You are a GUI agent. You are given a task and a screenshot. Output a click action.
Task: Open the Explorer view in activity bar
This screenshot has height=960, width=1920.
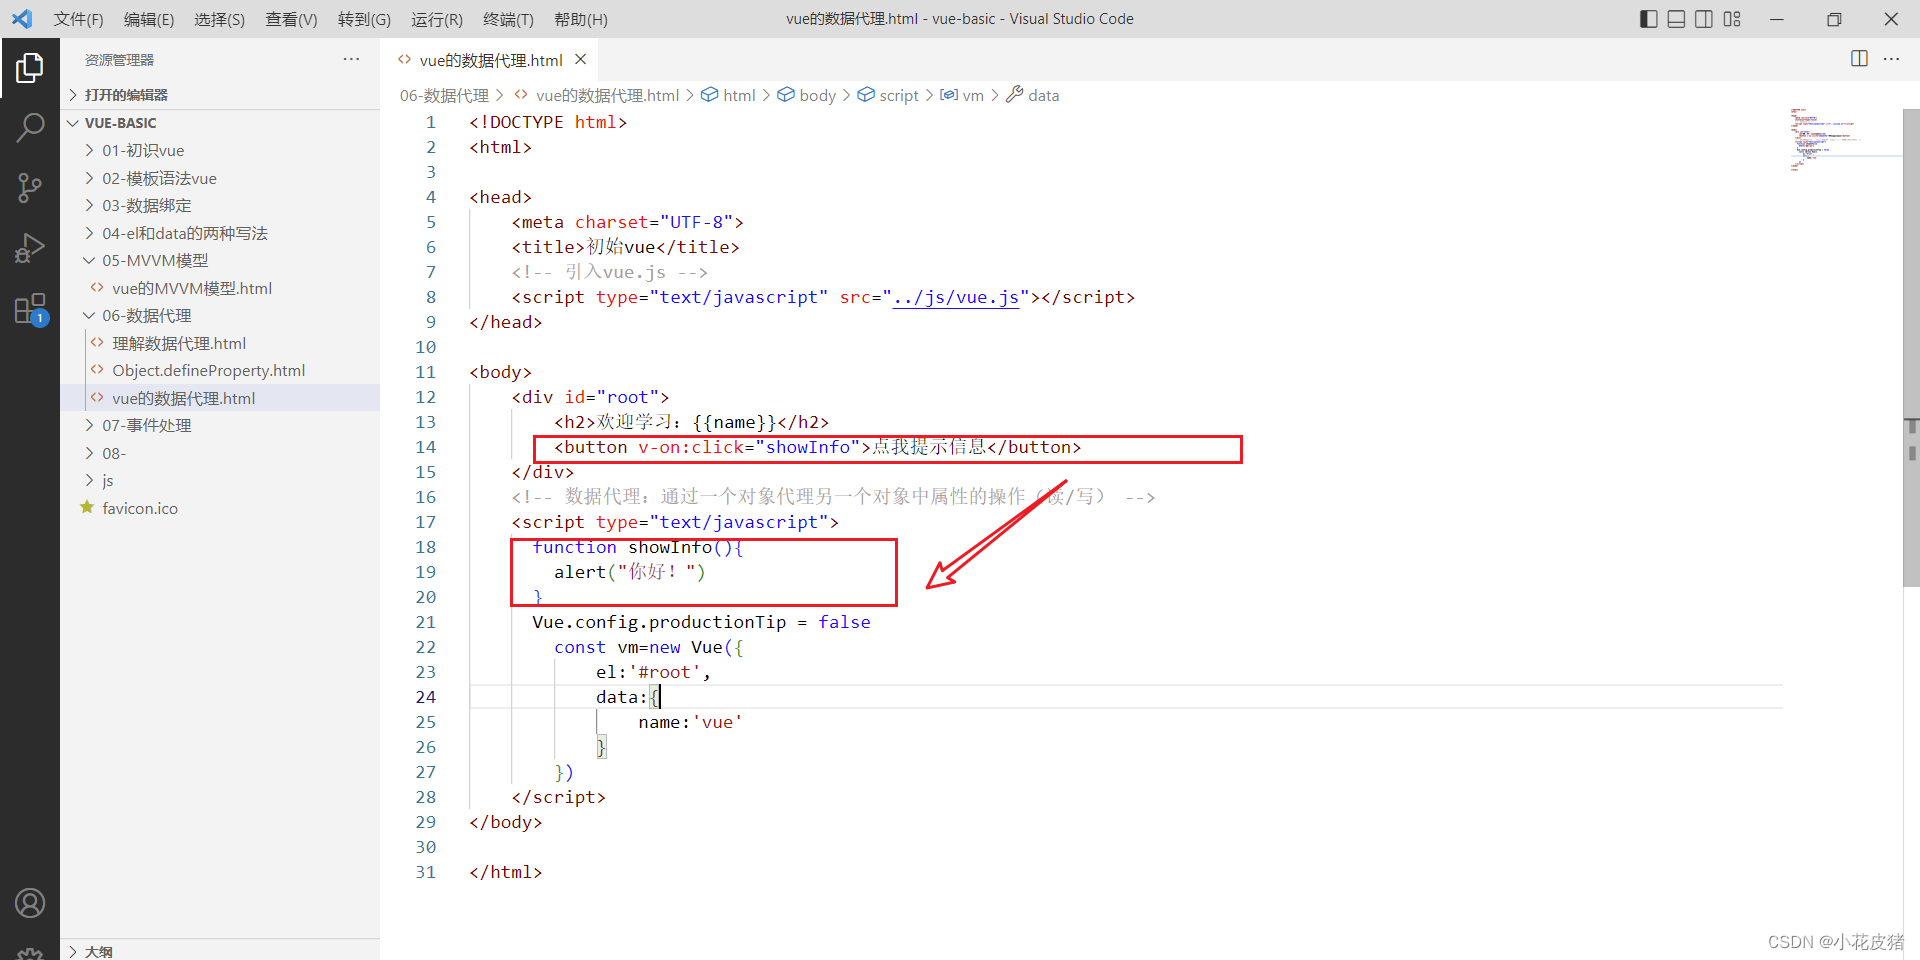[30, 68]
